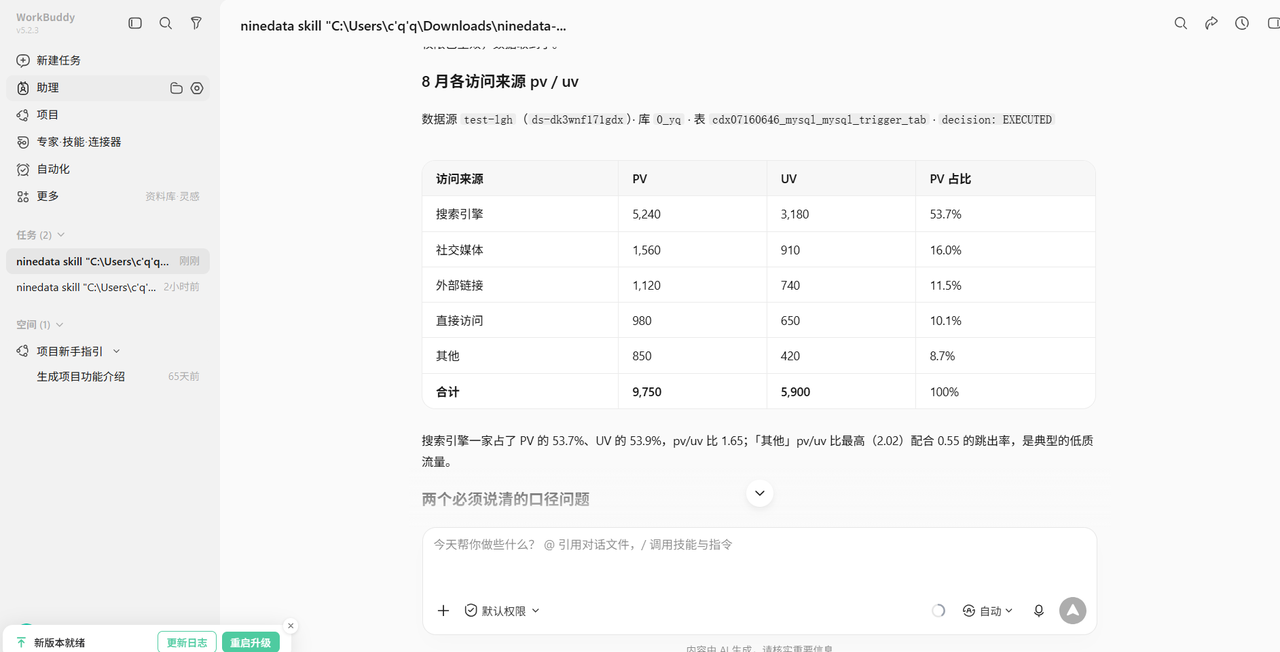
Task: Click the share icon at top right
Action: (x=1211, y=23)
